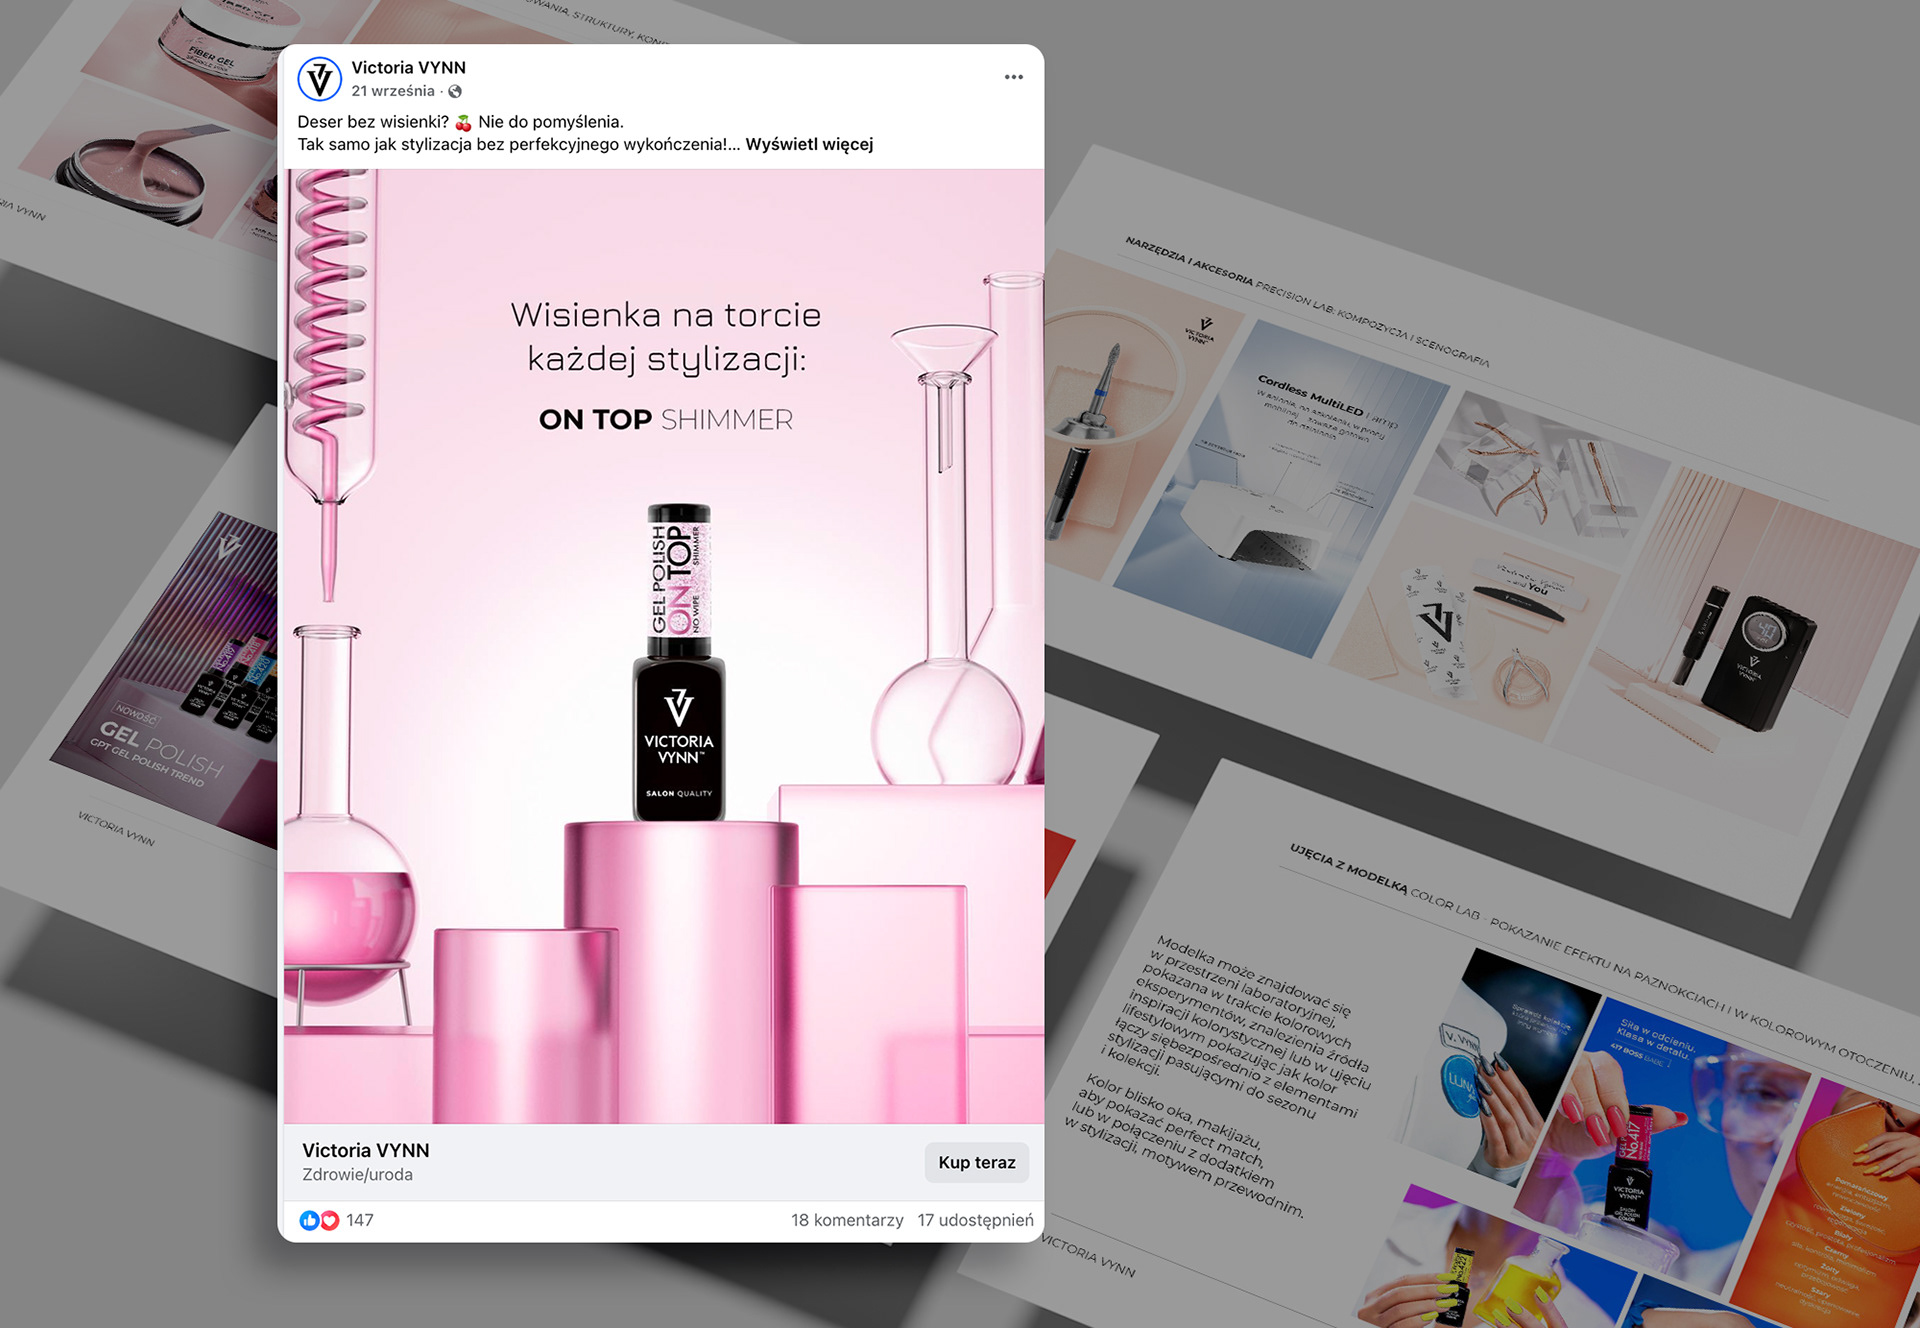Open the 18 komentarzy comments list
1920x1328 pixels.
[x=846, y=1220]
